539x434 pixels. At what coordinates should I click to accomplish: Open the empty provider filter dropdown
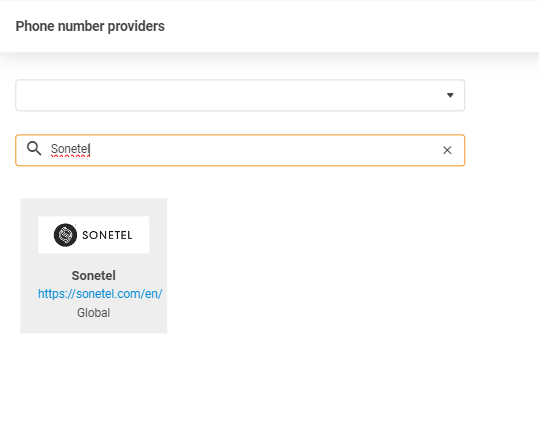pyautogui.click(x=240, y=95)
